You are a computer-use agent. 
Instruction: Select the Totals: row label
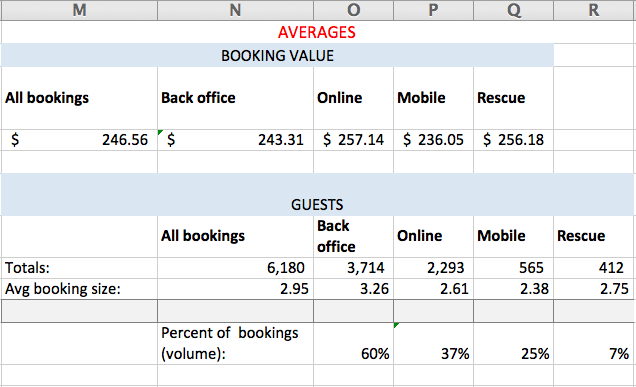point(79,268)
